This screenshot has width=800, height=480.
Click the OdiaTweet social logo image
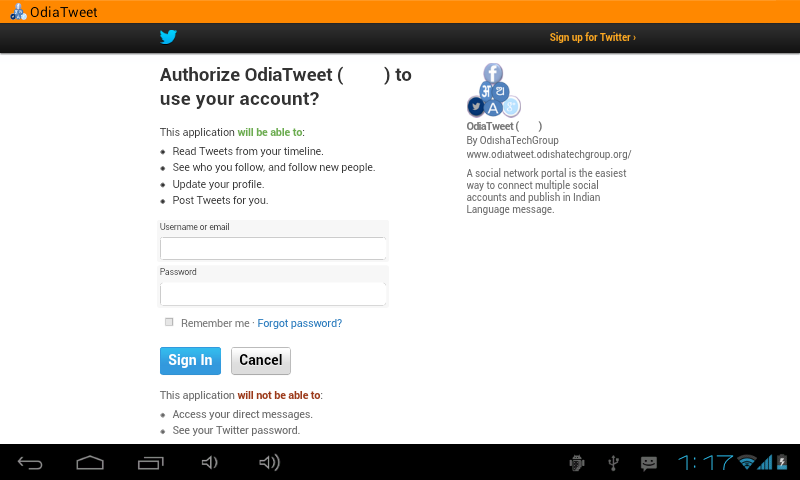[x=493, y=90]
